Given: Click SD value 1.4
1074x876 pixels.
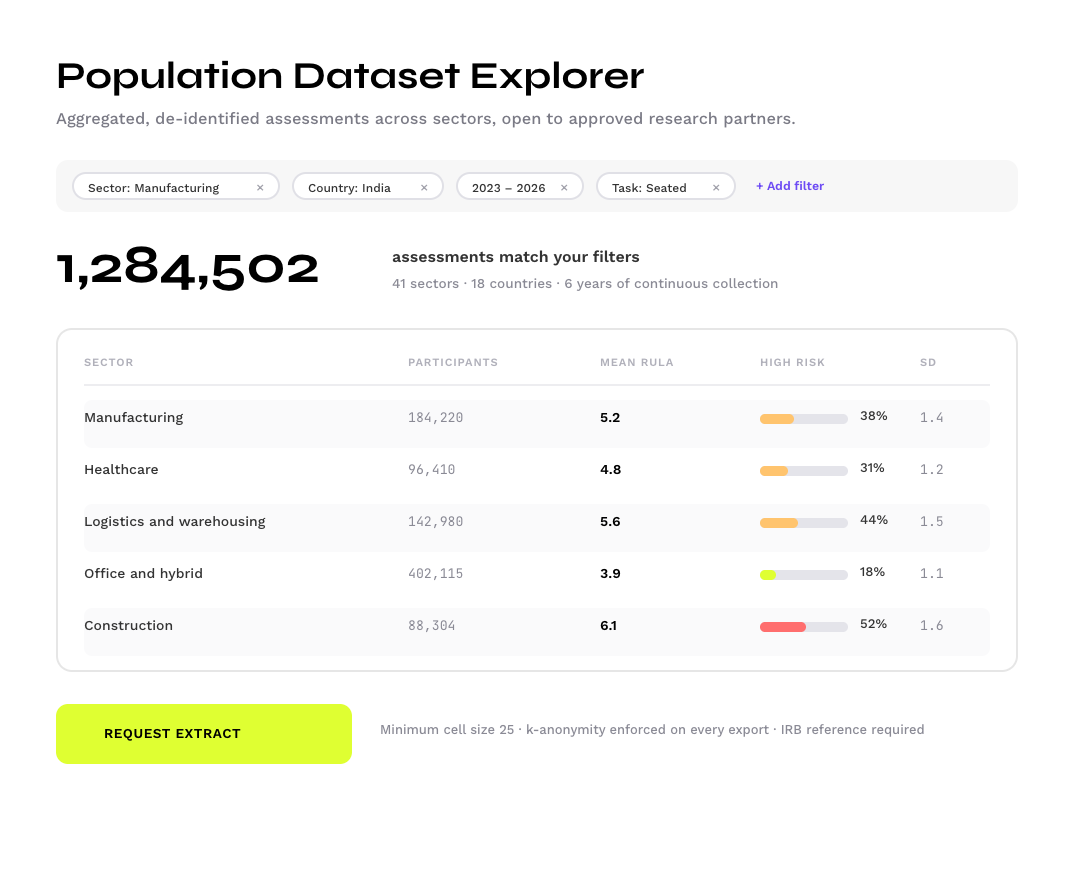Looking at the screenshot, I should [x=932, y=418].
